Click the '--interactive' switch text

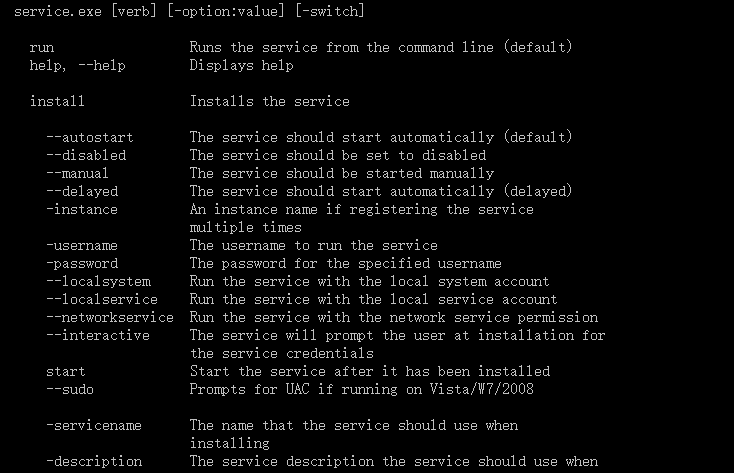click(98, 335)
